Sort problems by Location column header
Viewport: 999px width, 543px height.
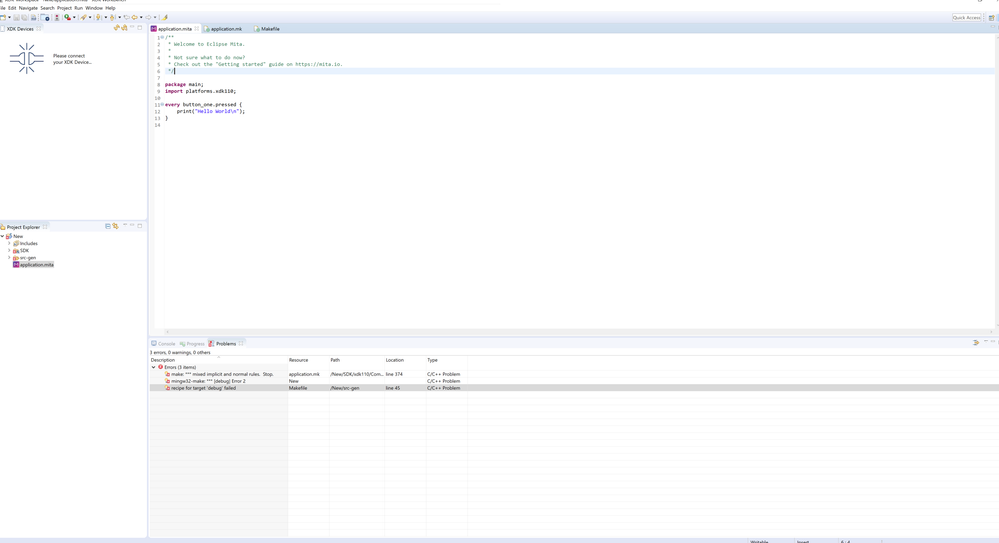click(x=405, y=360)
